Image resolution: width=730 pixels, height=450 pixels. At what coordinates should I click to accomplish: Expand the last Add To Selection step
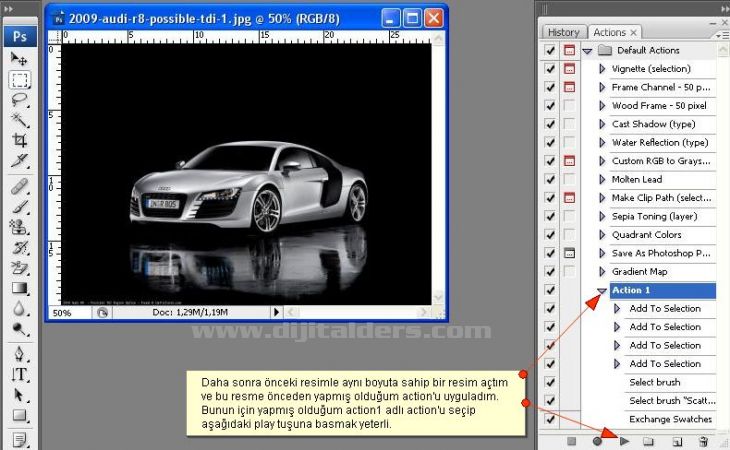pos(617,364)
